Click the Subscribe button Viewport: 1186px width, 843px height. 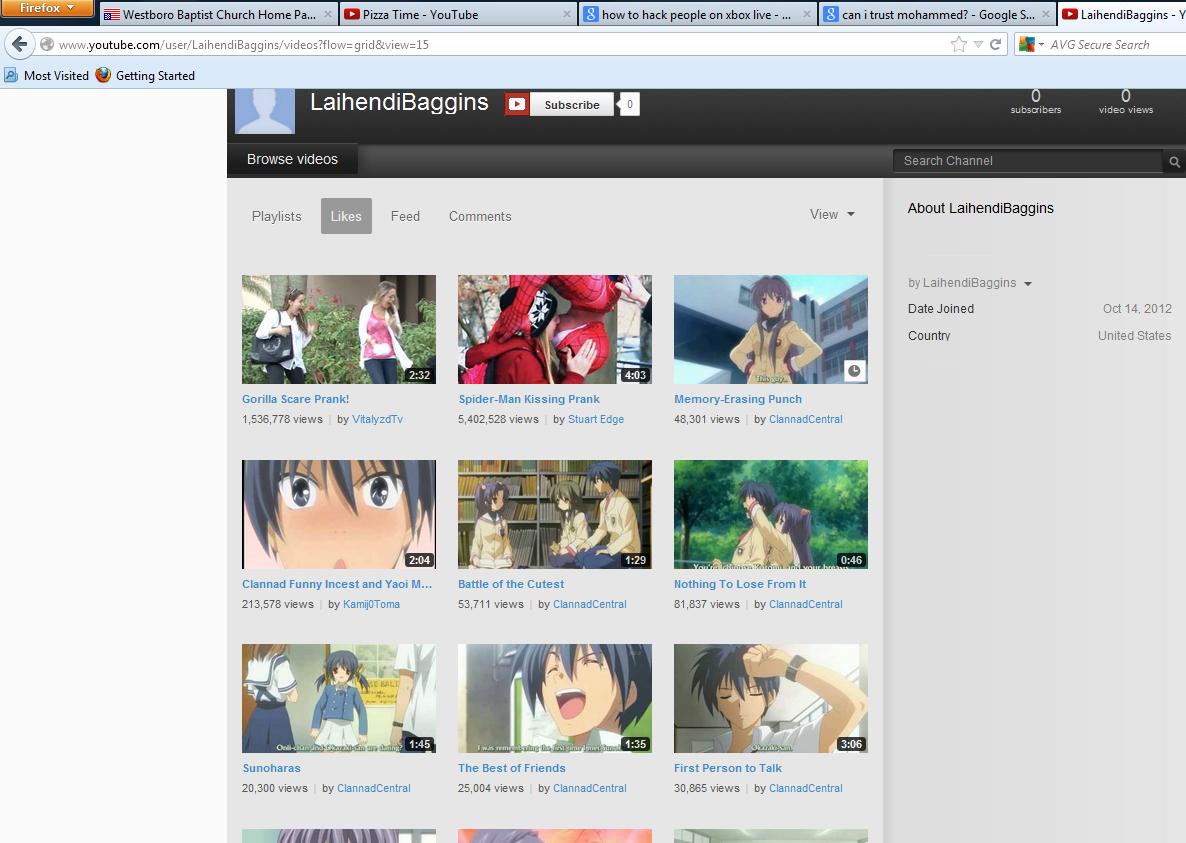pyautogui.click(x=572, y=104)
